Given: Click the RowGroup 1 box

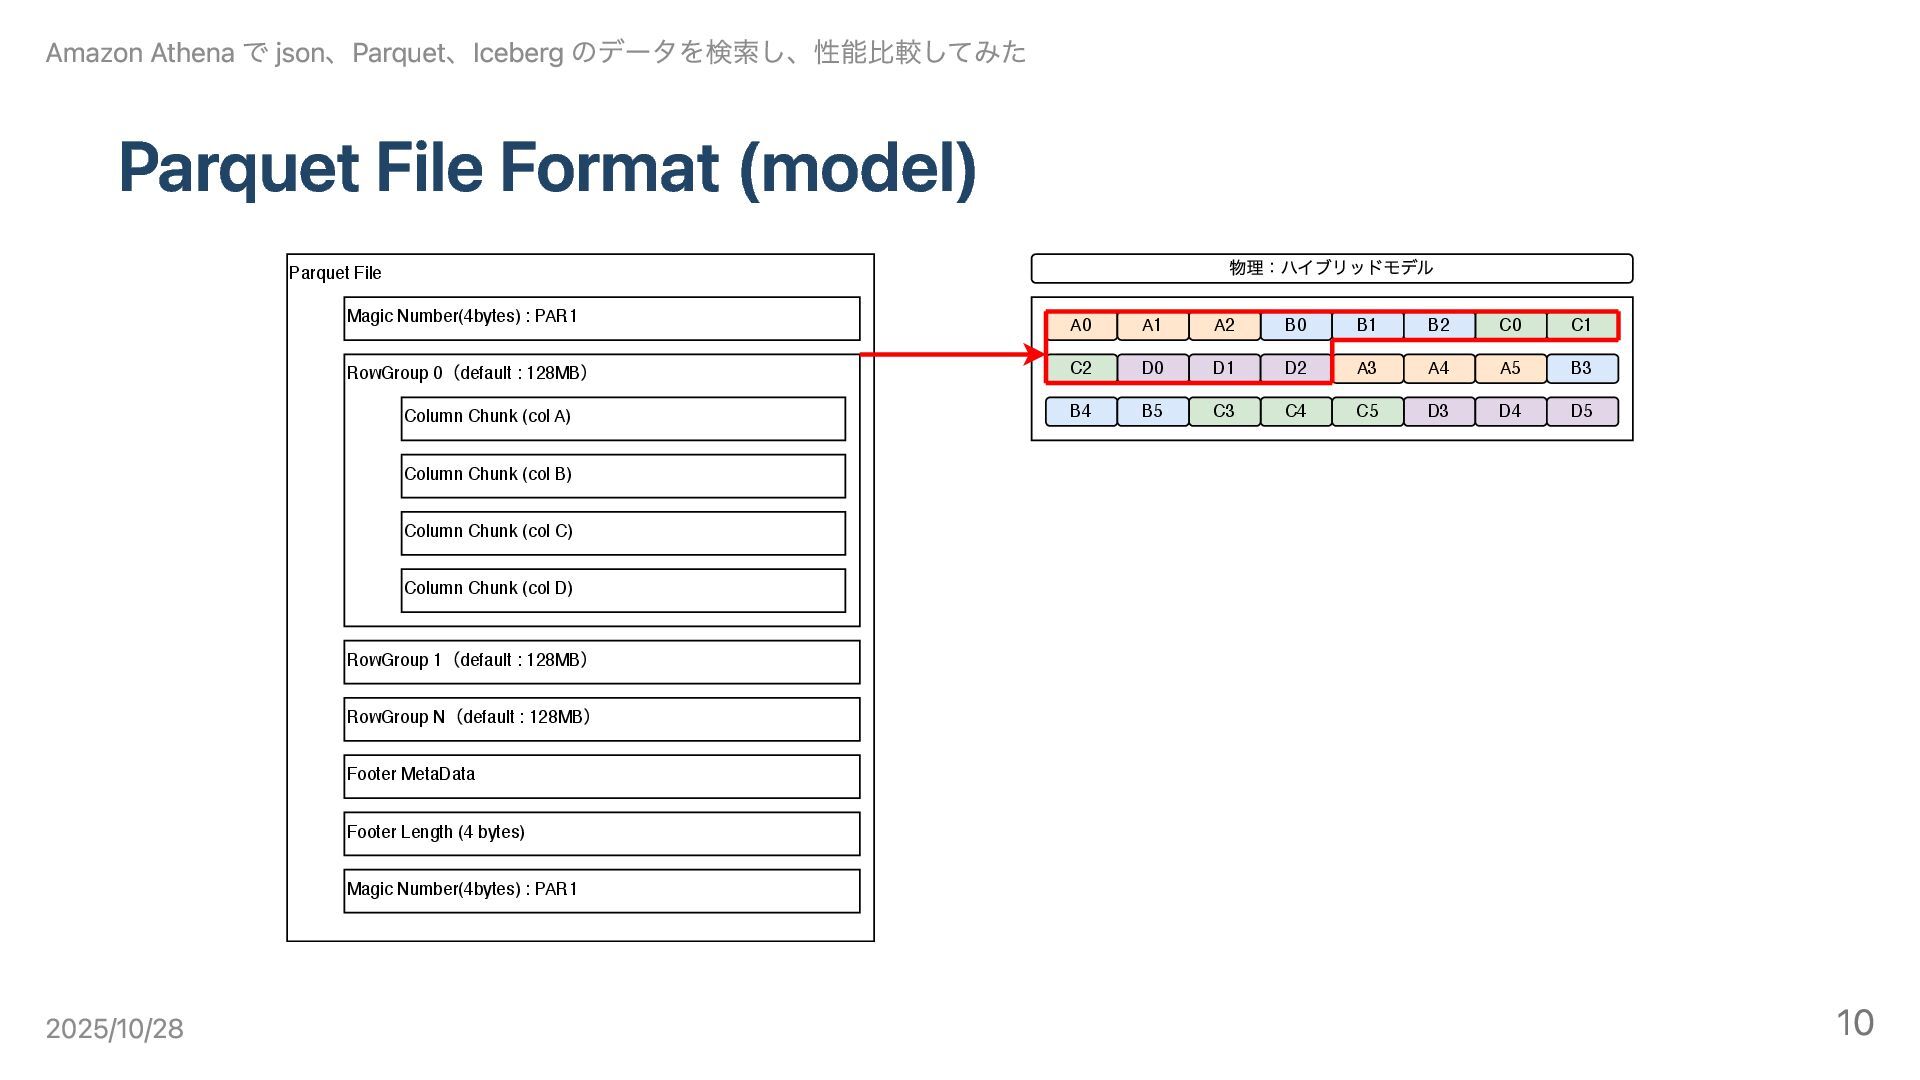Looking at the screenshot, I should pos(601,662).
